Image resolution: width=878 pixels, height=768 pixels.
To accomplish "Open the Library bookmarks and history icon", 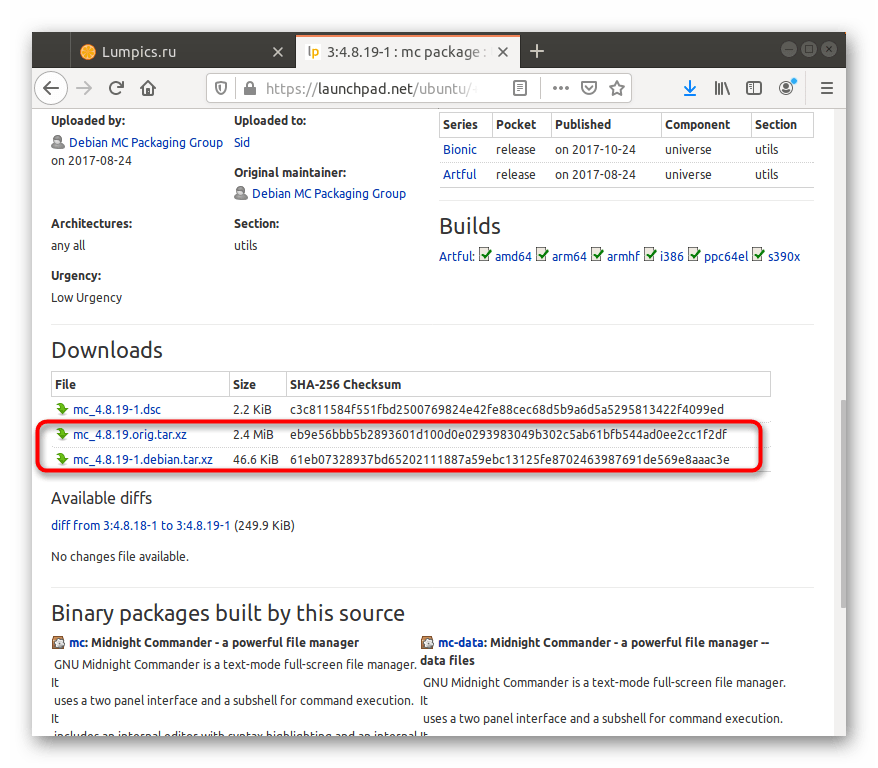I will 722,88.
